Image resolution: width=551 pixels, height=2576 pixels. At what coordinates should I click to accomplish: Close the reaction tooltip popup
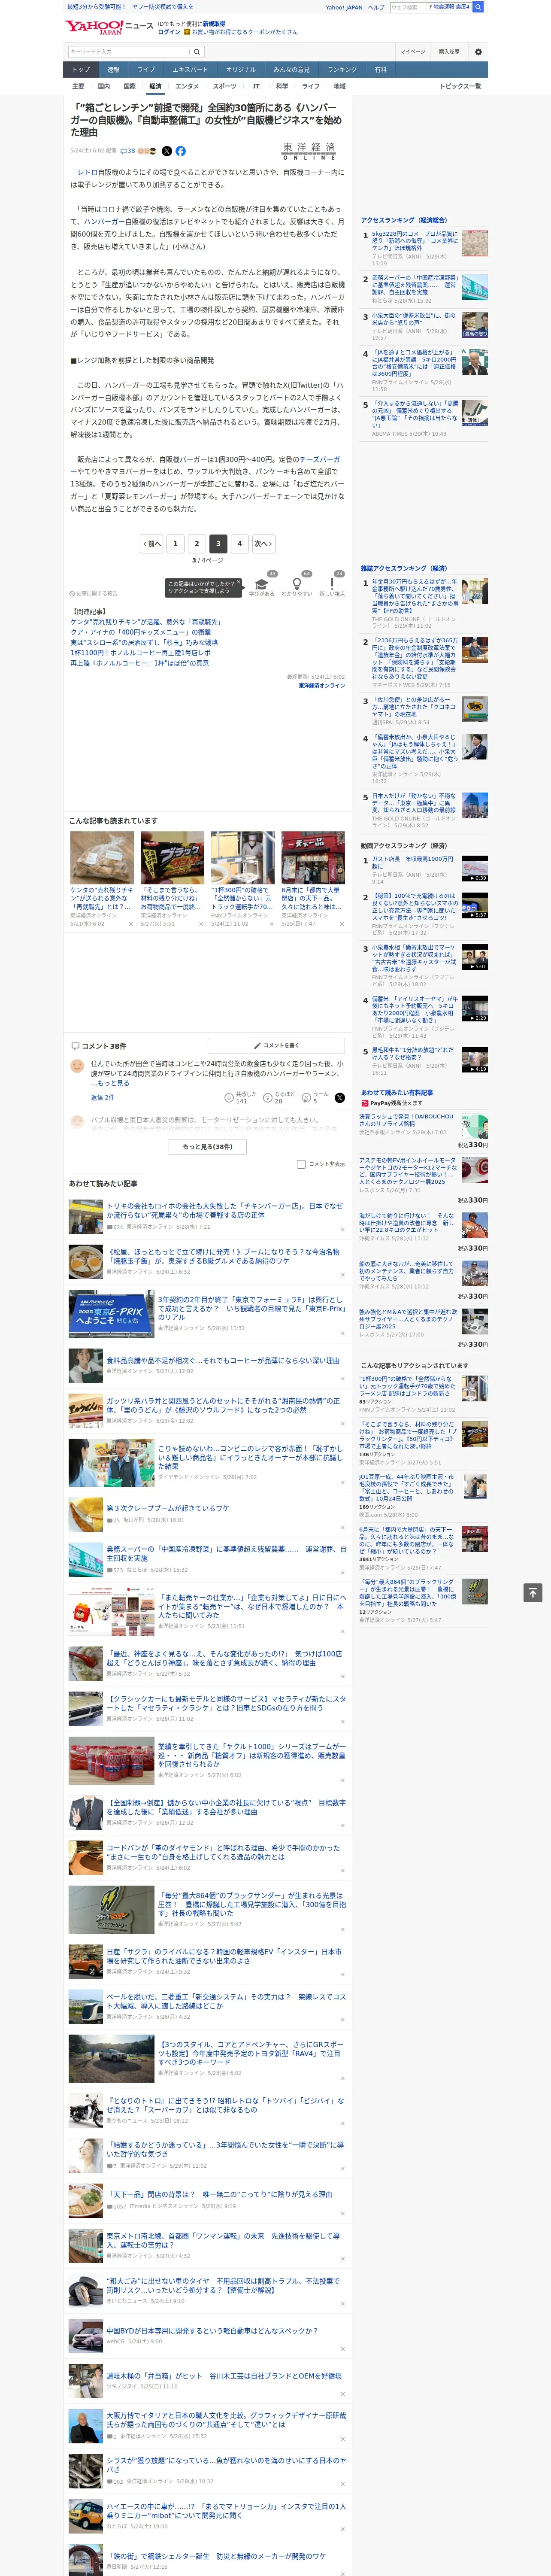238,583
